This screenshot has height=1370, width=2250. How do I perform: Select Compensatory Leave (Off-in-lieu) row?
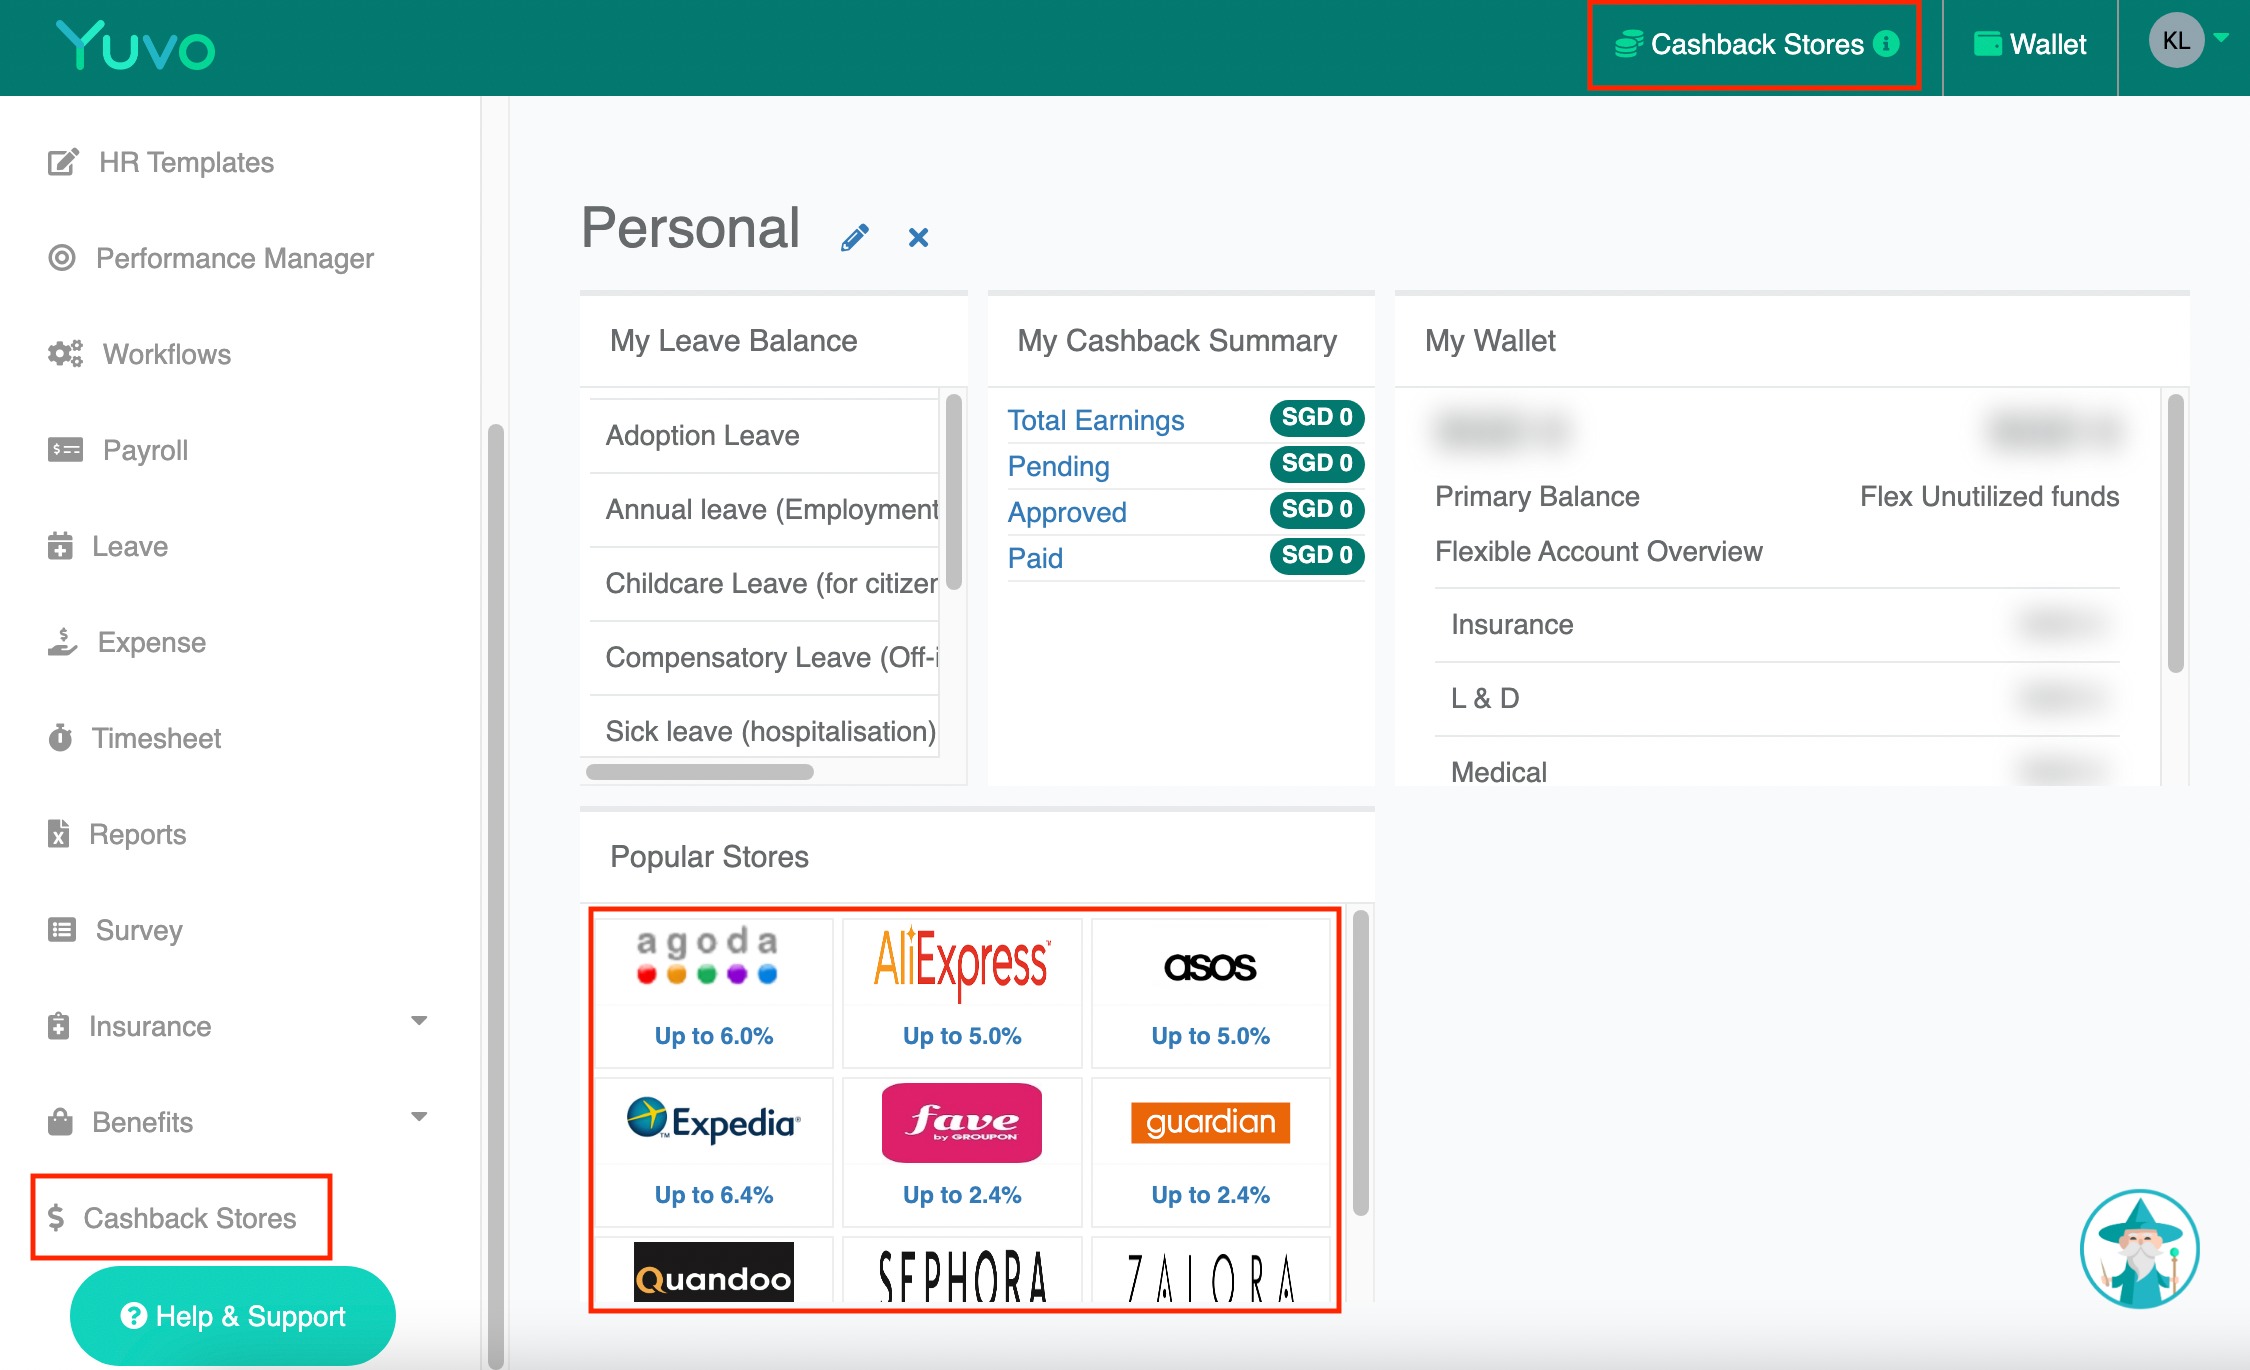coord(765,658)
